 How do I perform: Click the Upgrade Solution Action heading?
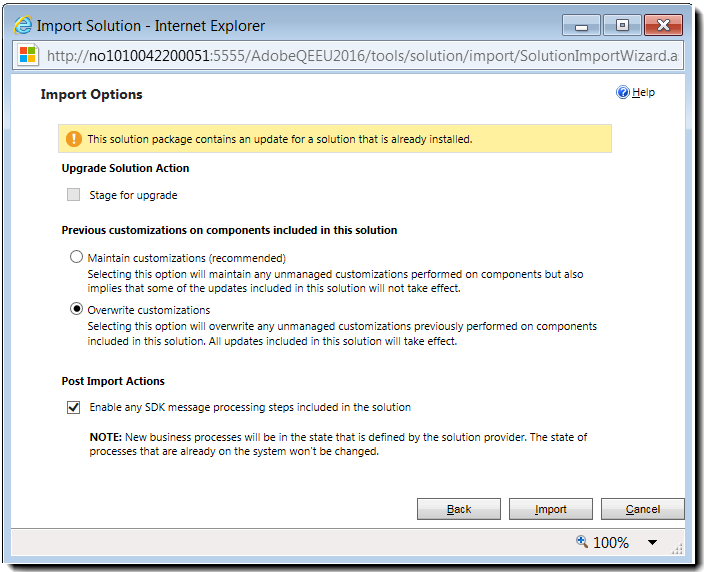[x=125, y=168]
